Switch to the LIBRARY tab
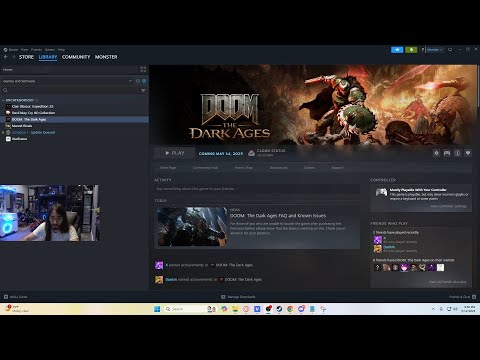The image size is (480, 360). pyautogui.click(x=48, y=57)
